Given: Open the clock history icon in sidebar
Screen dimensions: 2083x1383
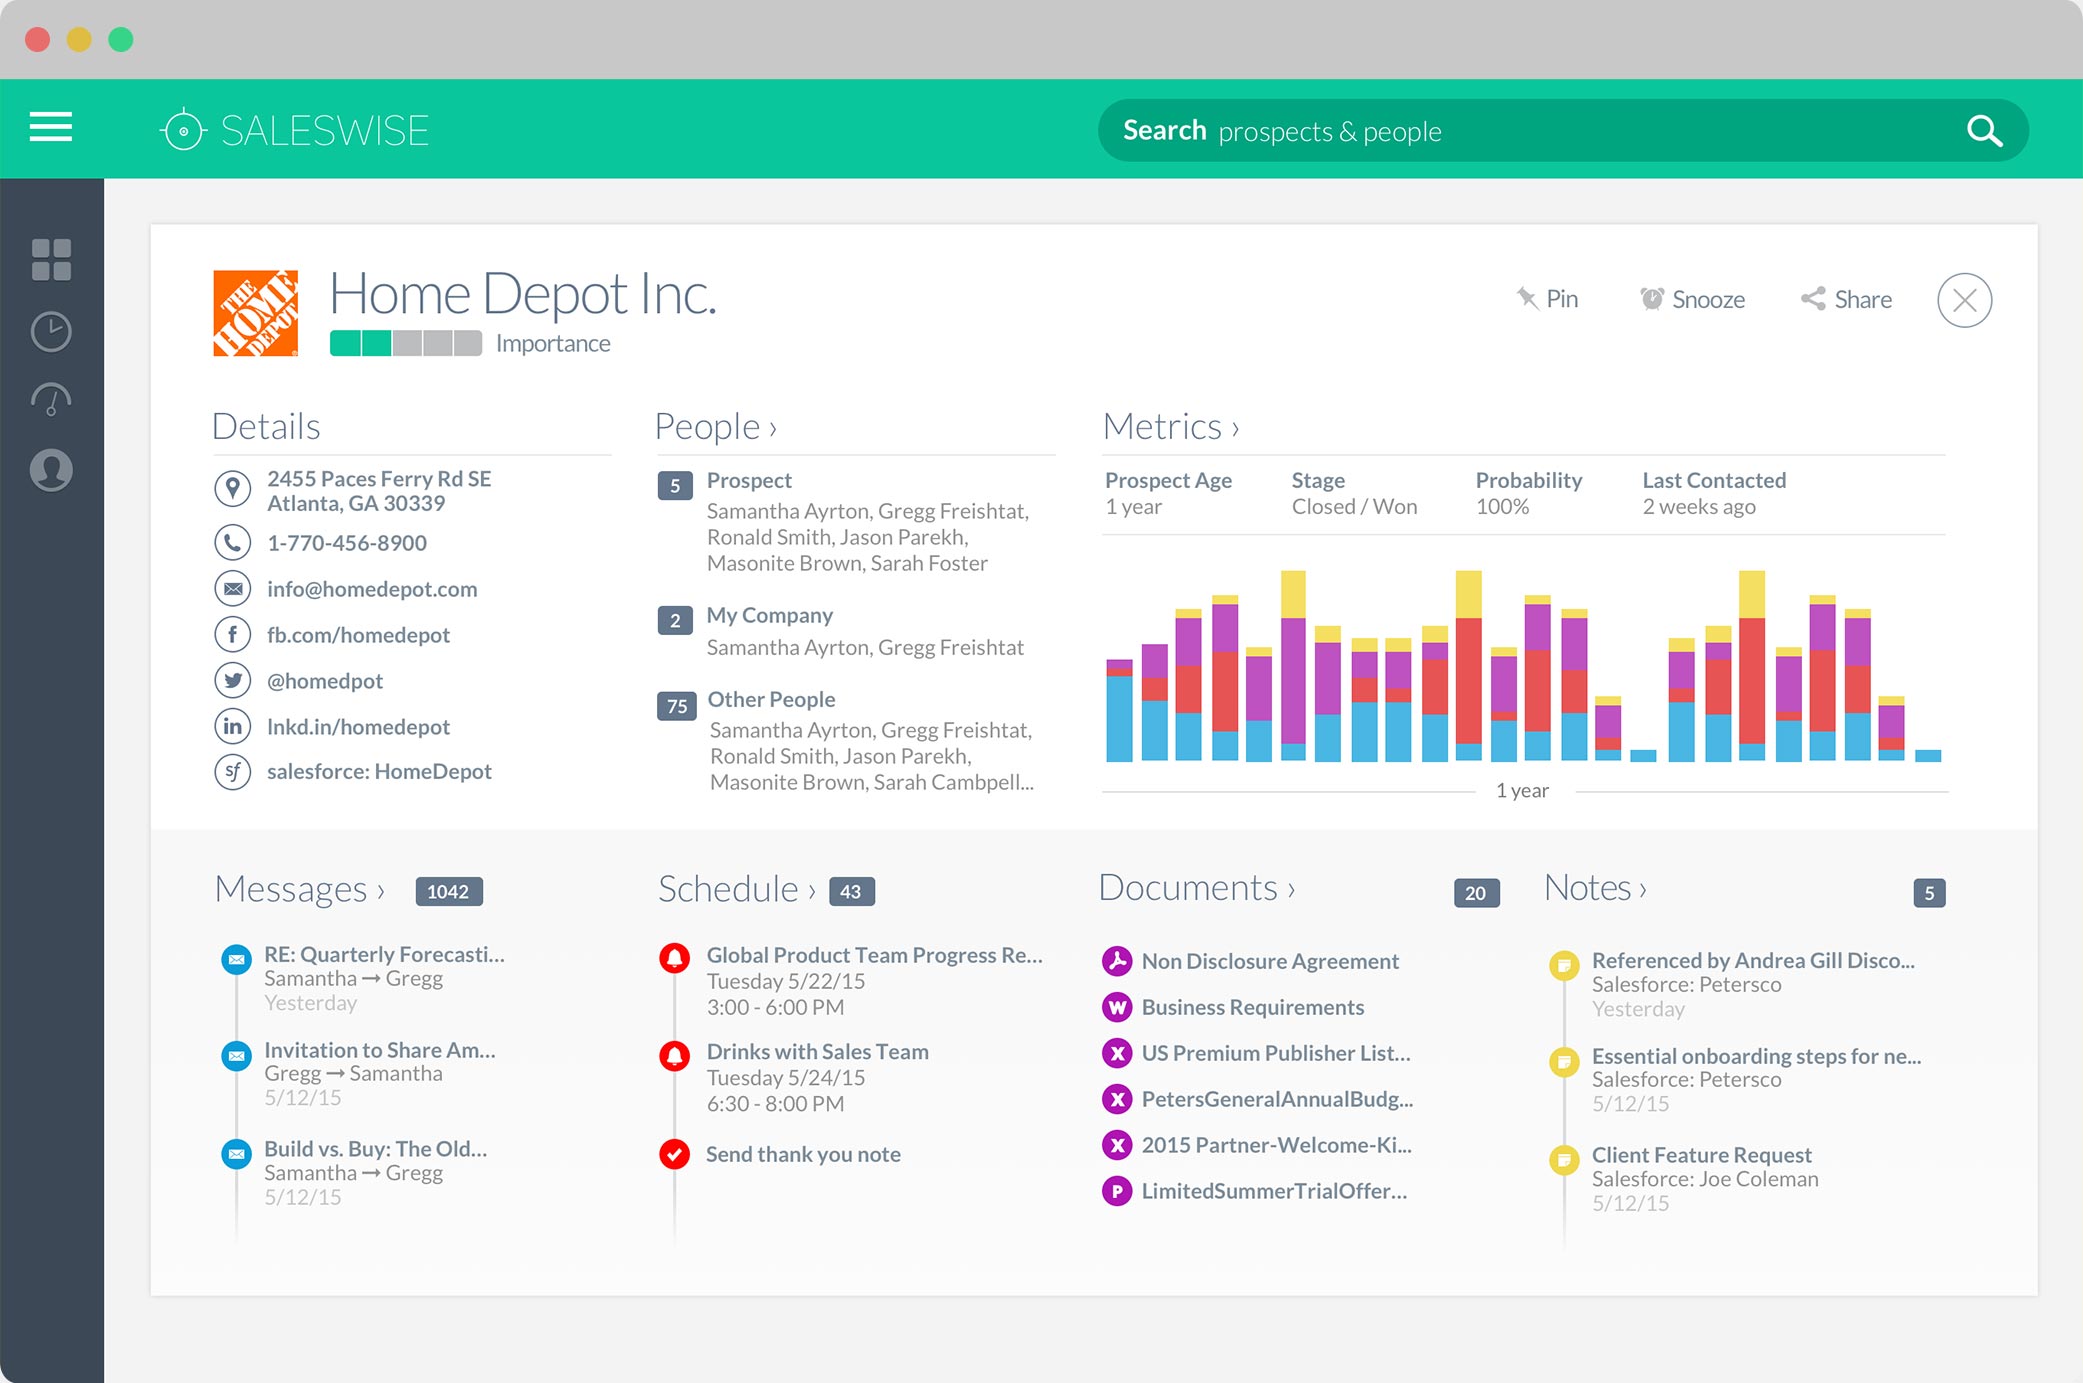Looking at the screenshot, I should 51,331.
